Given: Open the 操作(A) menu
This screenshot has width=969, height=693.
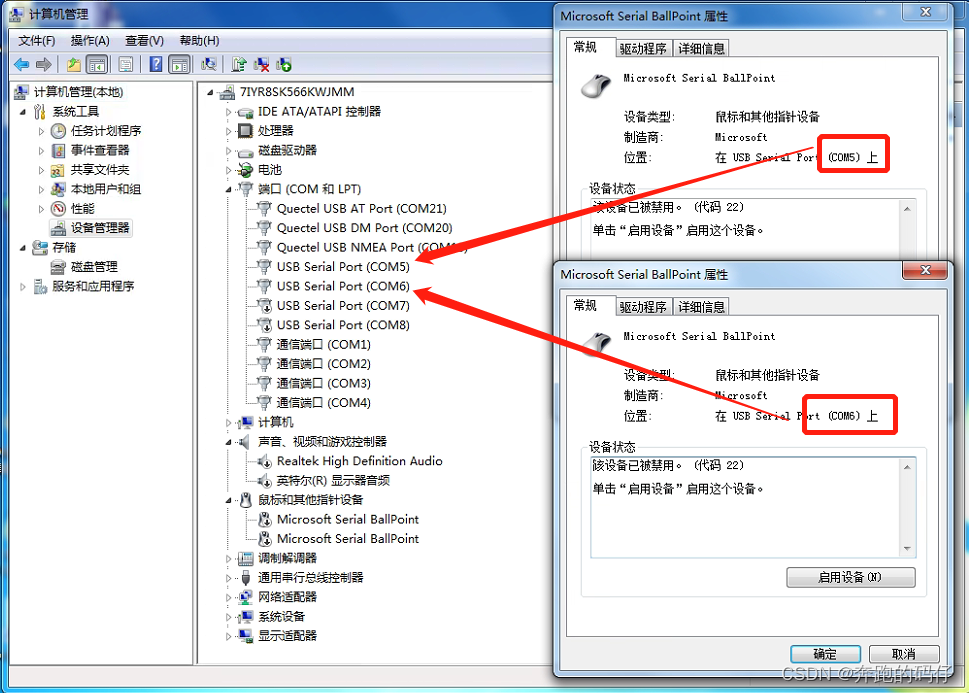Looking at the screenshot, I should tap(90, 41).
